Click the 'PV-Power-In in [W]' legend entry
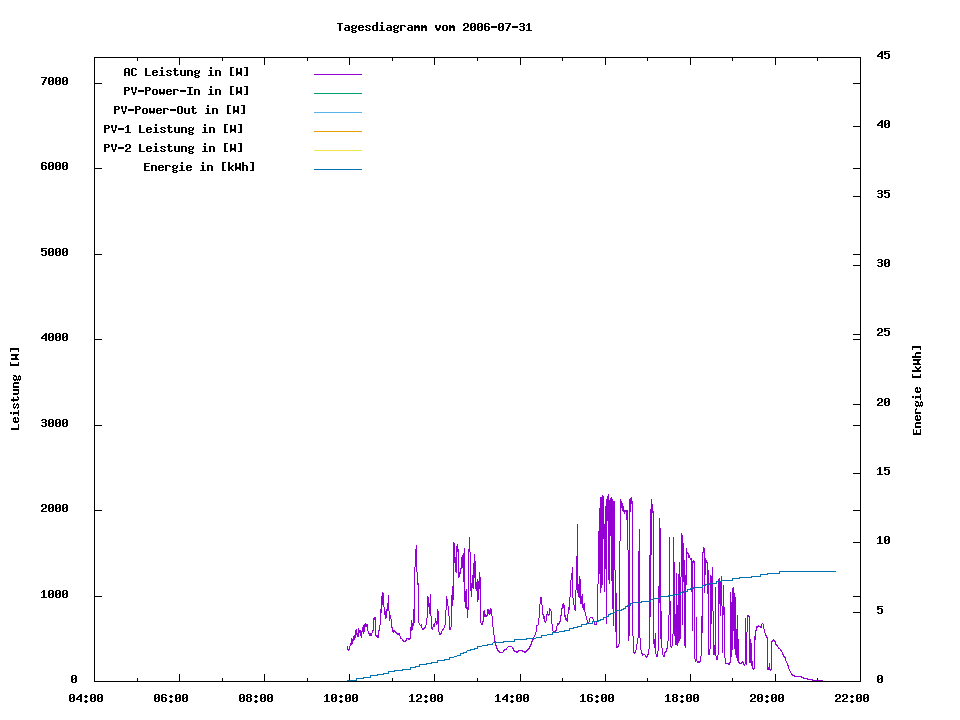The width and height of the screenshot is (960, 720). point(186,91)
